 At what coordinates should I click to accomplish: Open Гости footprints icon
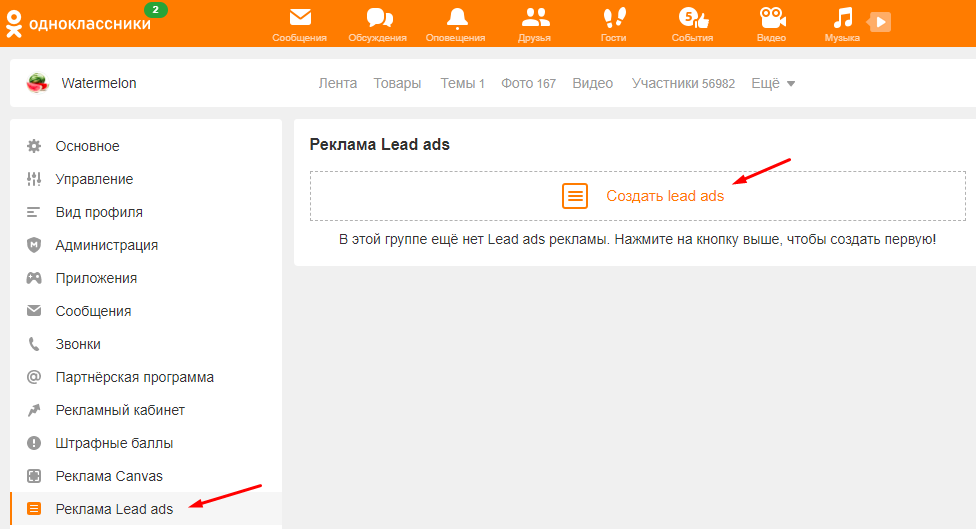coord(614,17)
